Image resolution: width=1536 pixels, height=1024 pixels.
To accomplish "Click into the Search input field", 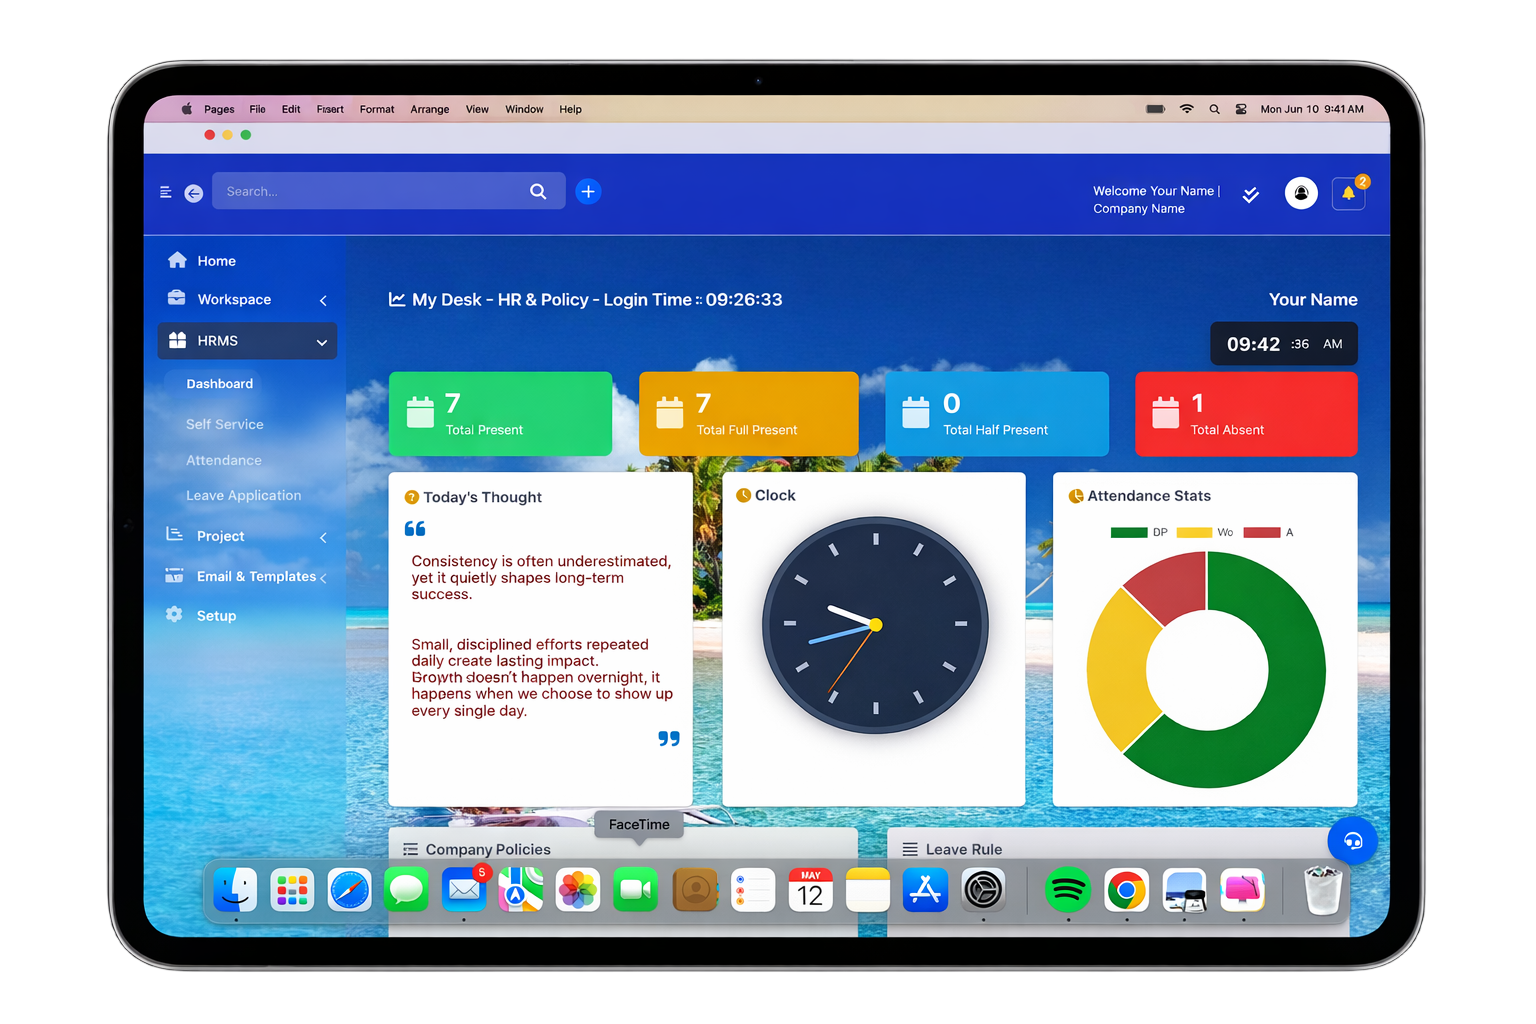I will point(370,191).
